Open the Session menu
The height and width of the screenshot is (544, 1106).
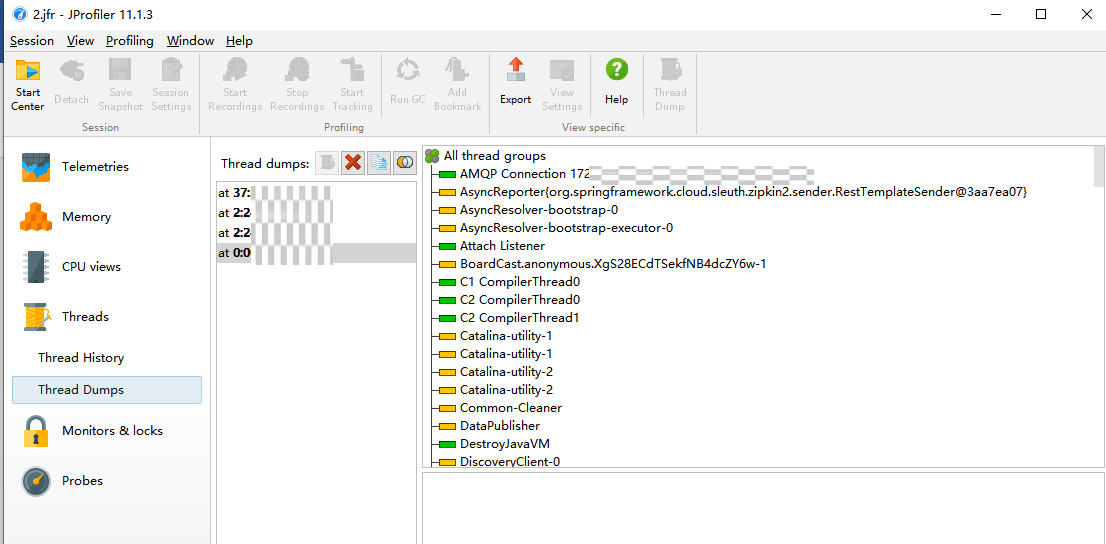32,41
